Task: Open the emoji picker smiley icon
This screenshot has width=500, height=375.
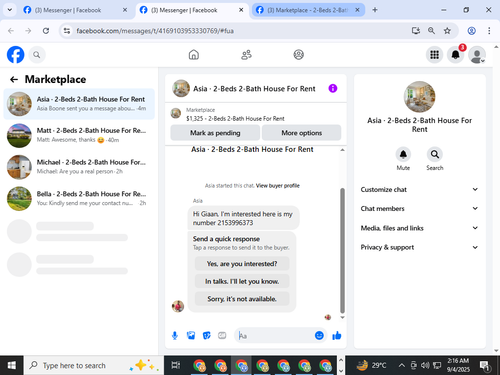Action: coord(319,335)
